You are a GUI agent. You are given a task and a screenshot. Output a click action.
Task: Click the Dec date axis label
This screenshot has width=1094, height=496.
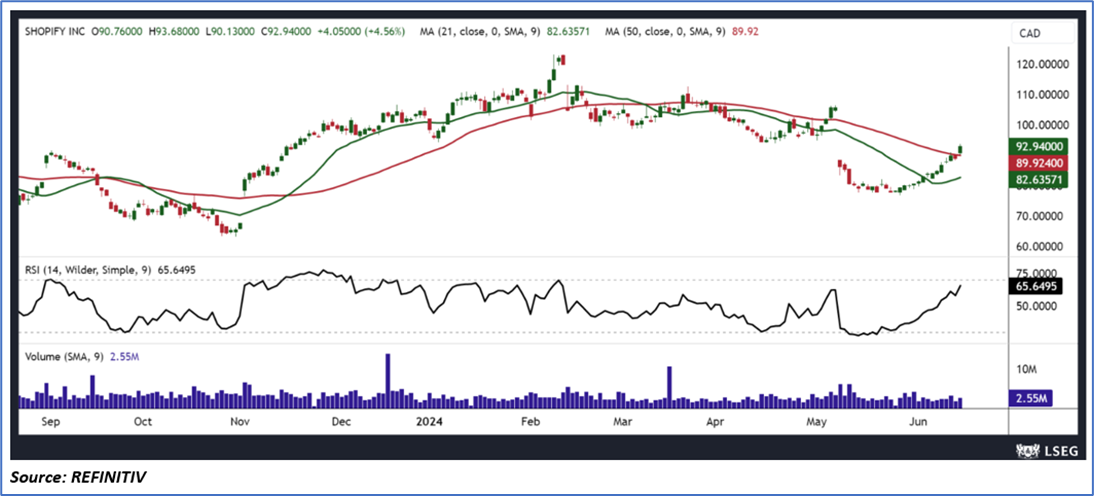click(x=341, y=422)
